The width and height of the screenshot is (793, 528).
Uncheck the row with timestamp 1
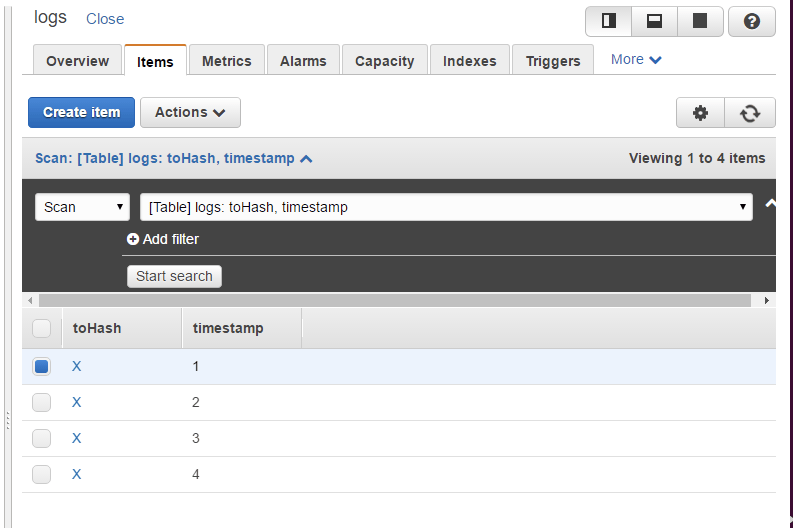41,366
